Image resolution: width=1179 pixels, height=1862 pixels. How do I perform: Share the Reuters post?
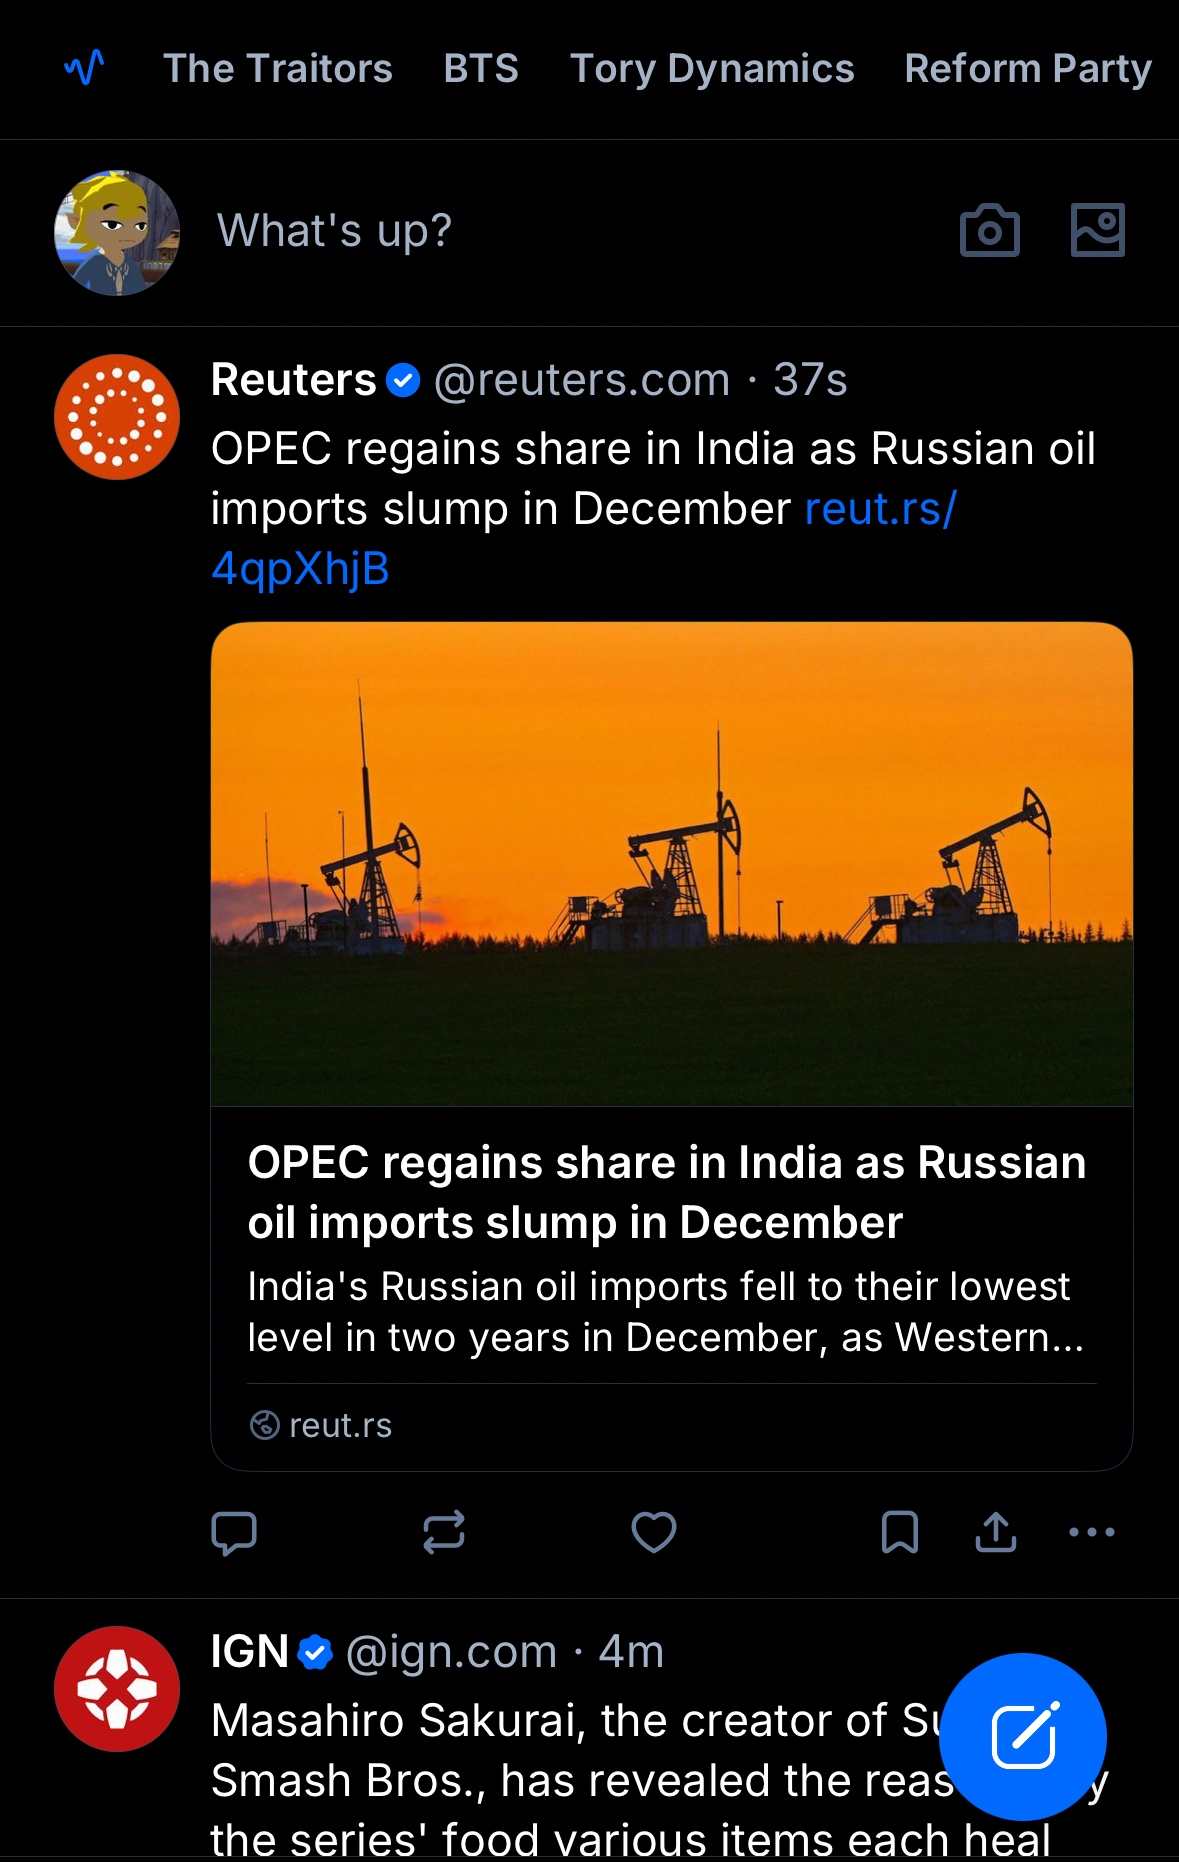(996, 1532)
